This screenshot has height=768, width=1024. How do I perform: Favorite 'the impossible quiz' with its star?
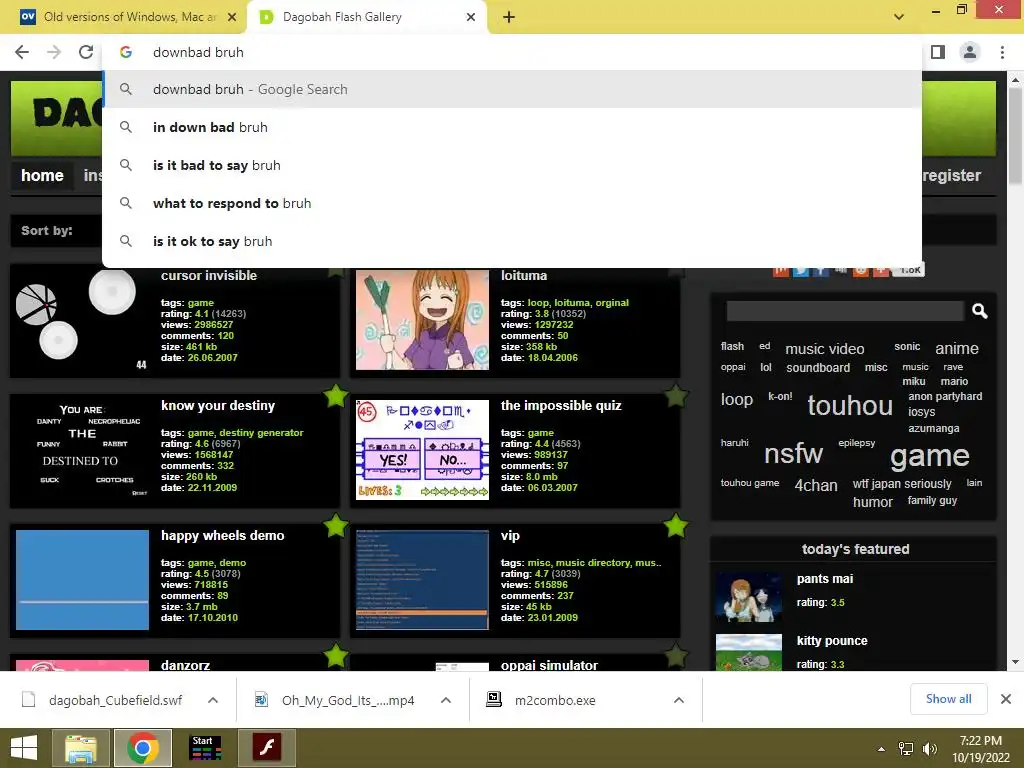676,396
